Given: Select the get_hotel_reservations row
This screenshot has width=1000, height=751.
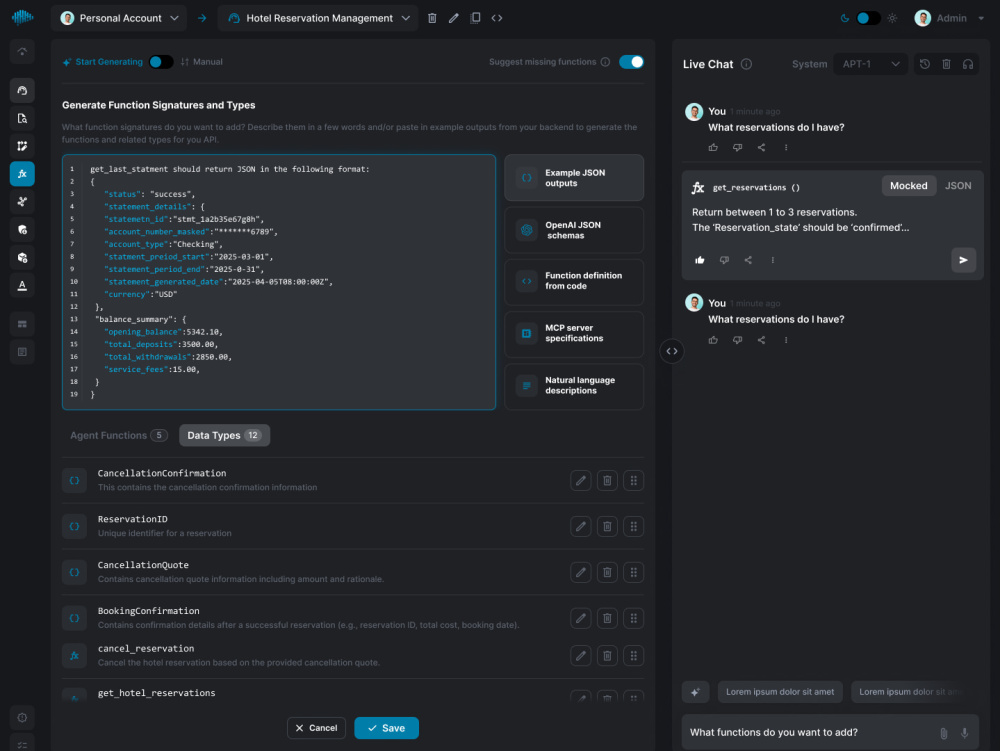Looking at the screenshot, I should point(353,693).
